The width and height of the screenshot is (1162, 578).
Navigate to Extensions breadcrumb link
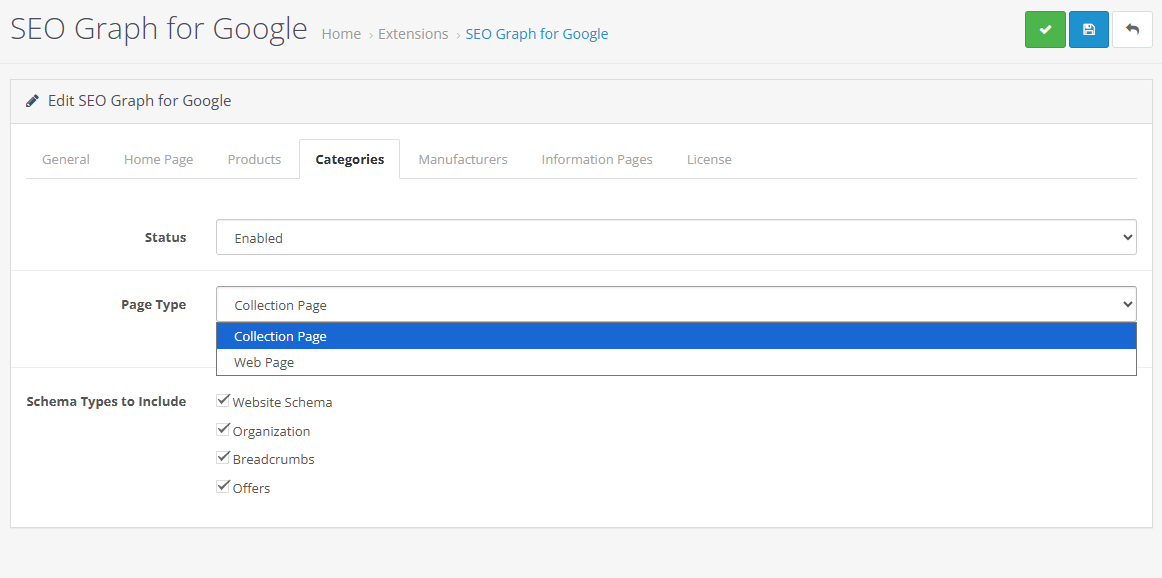(x=413, y=34)
